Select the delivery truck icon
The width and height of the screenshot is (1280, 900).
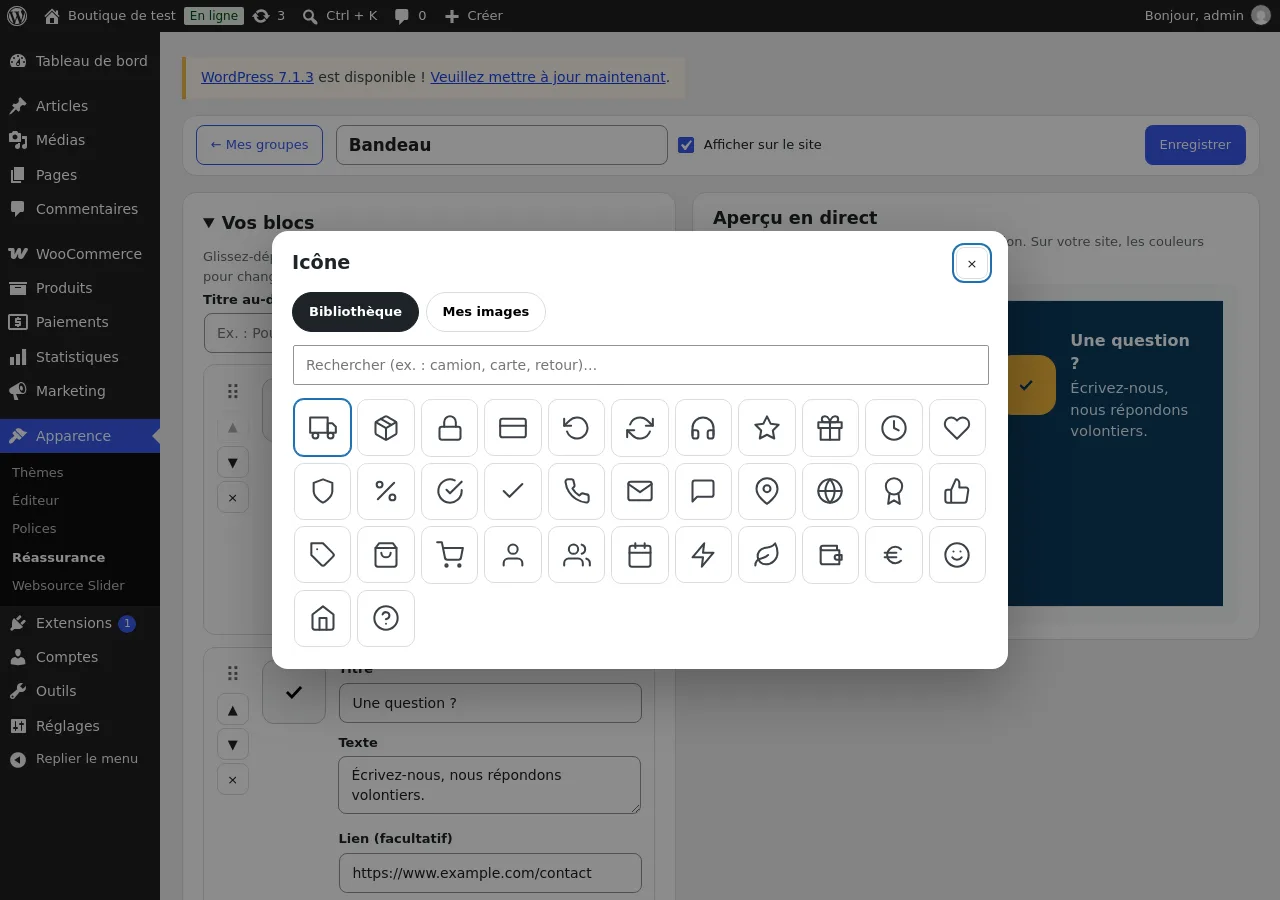pos(322,428)
